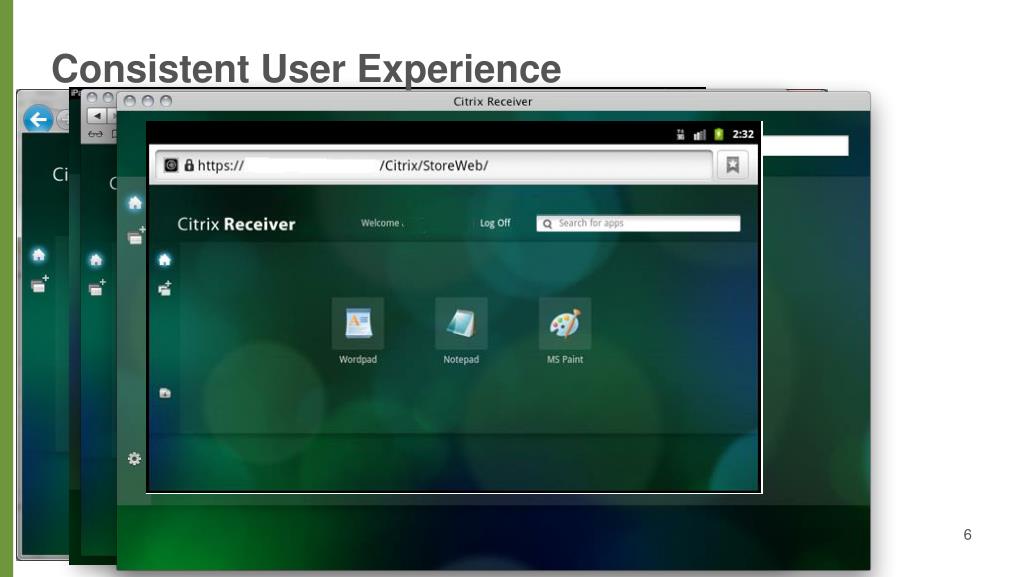The width and height of the screenshot is (1023, 577).
Task: Tap the USB connection icon in status bar
Action: 680,134
